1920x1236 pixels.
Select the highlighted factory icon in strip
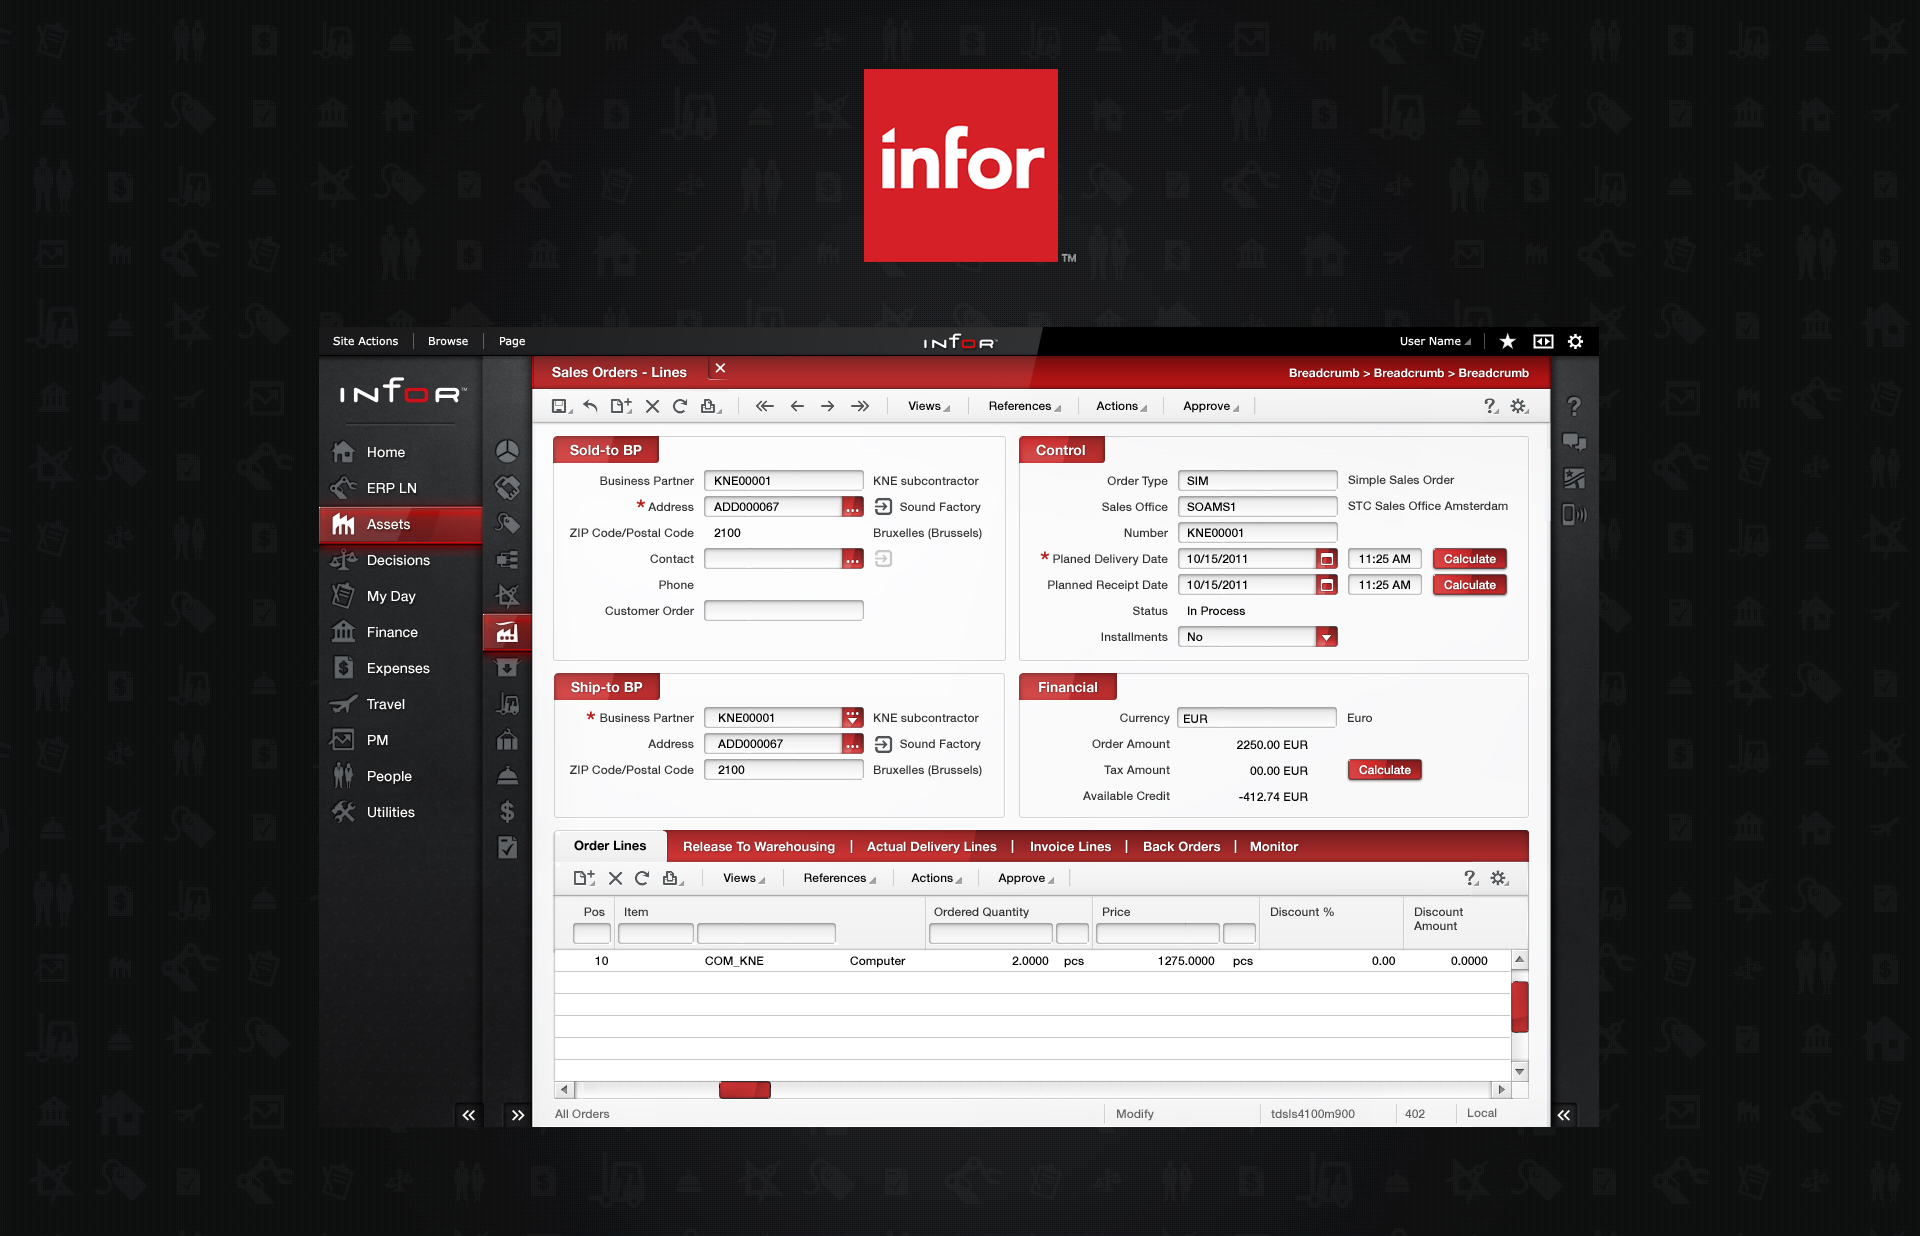pyautogui.click(x=507, y=632)
